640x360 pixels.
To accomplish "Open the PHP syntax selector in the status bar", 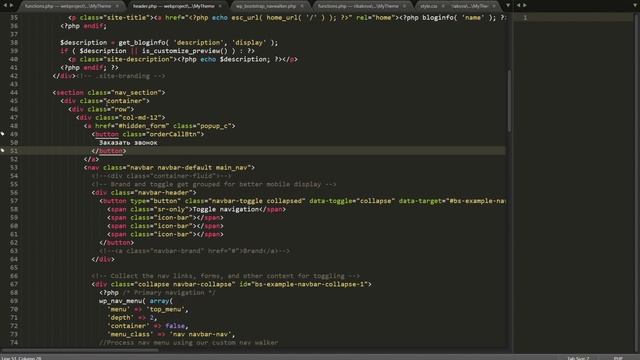I will coord(618,358).
